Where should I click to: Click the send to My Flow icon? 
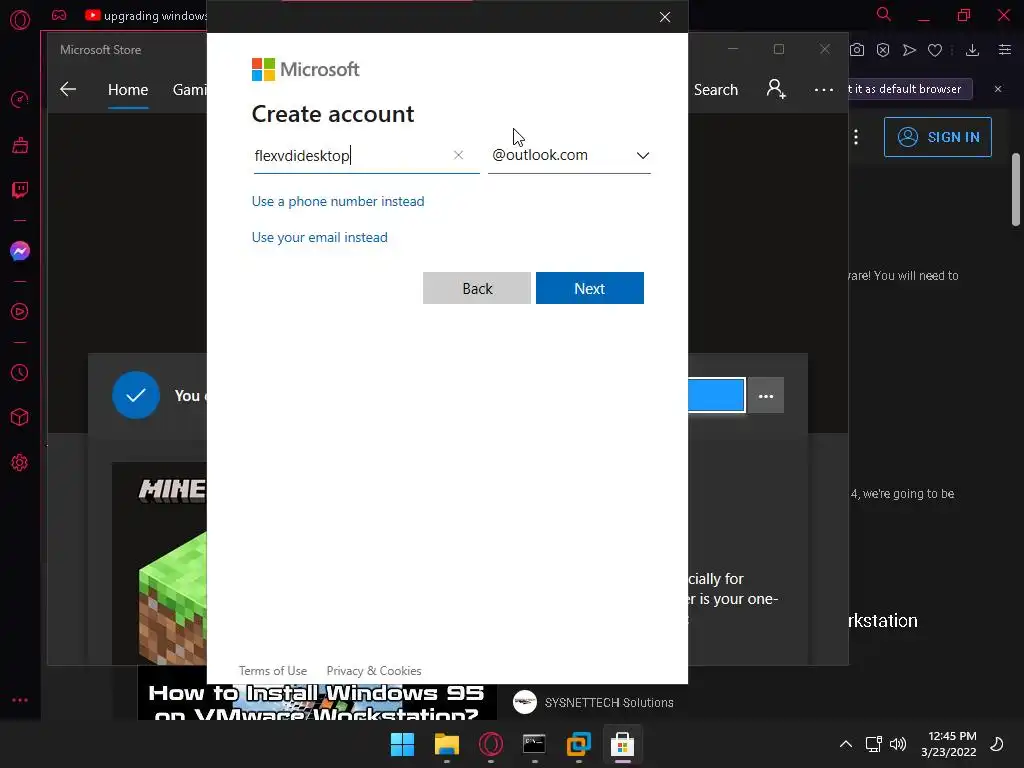tap(909, 50)
